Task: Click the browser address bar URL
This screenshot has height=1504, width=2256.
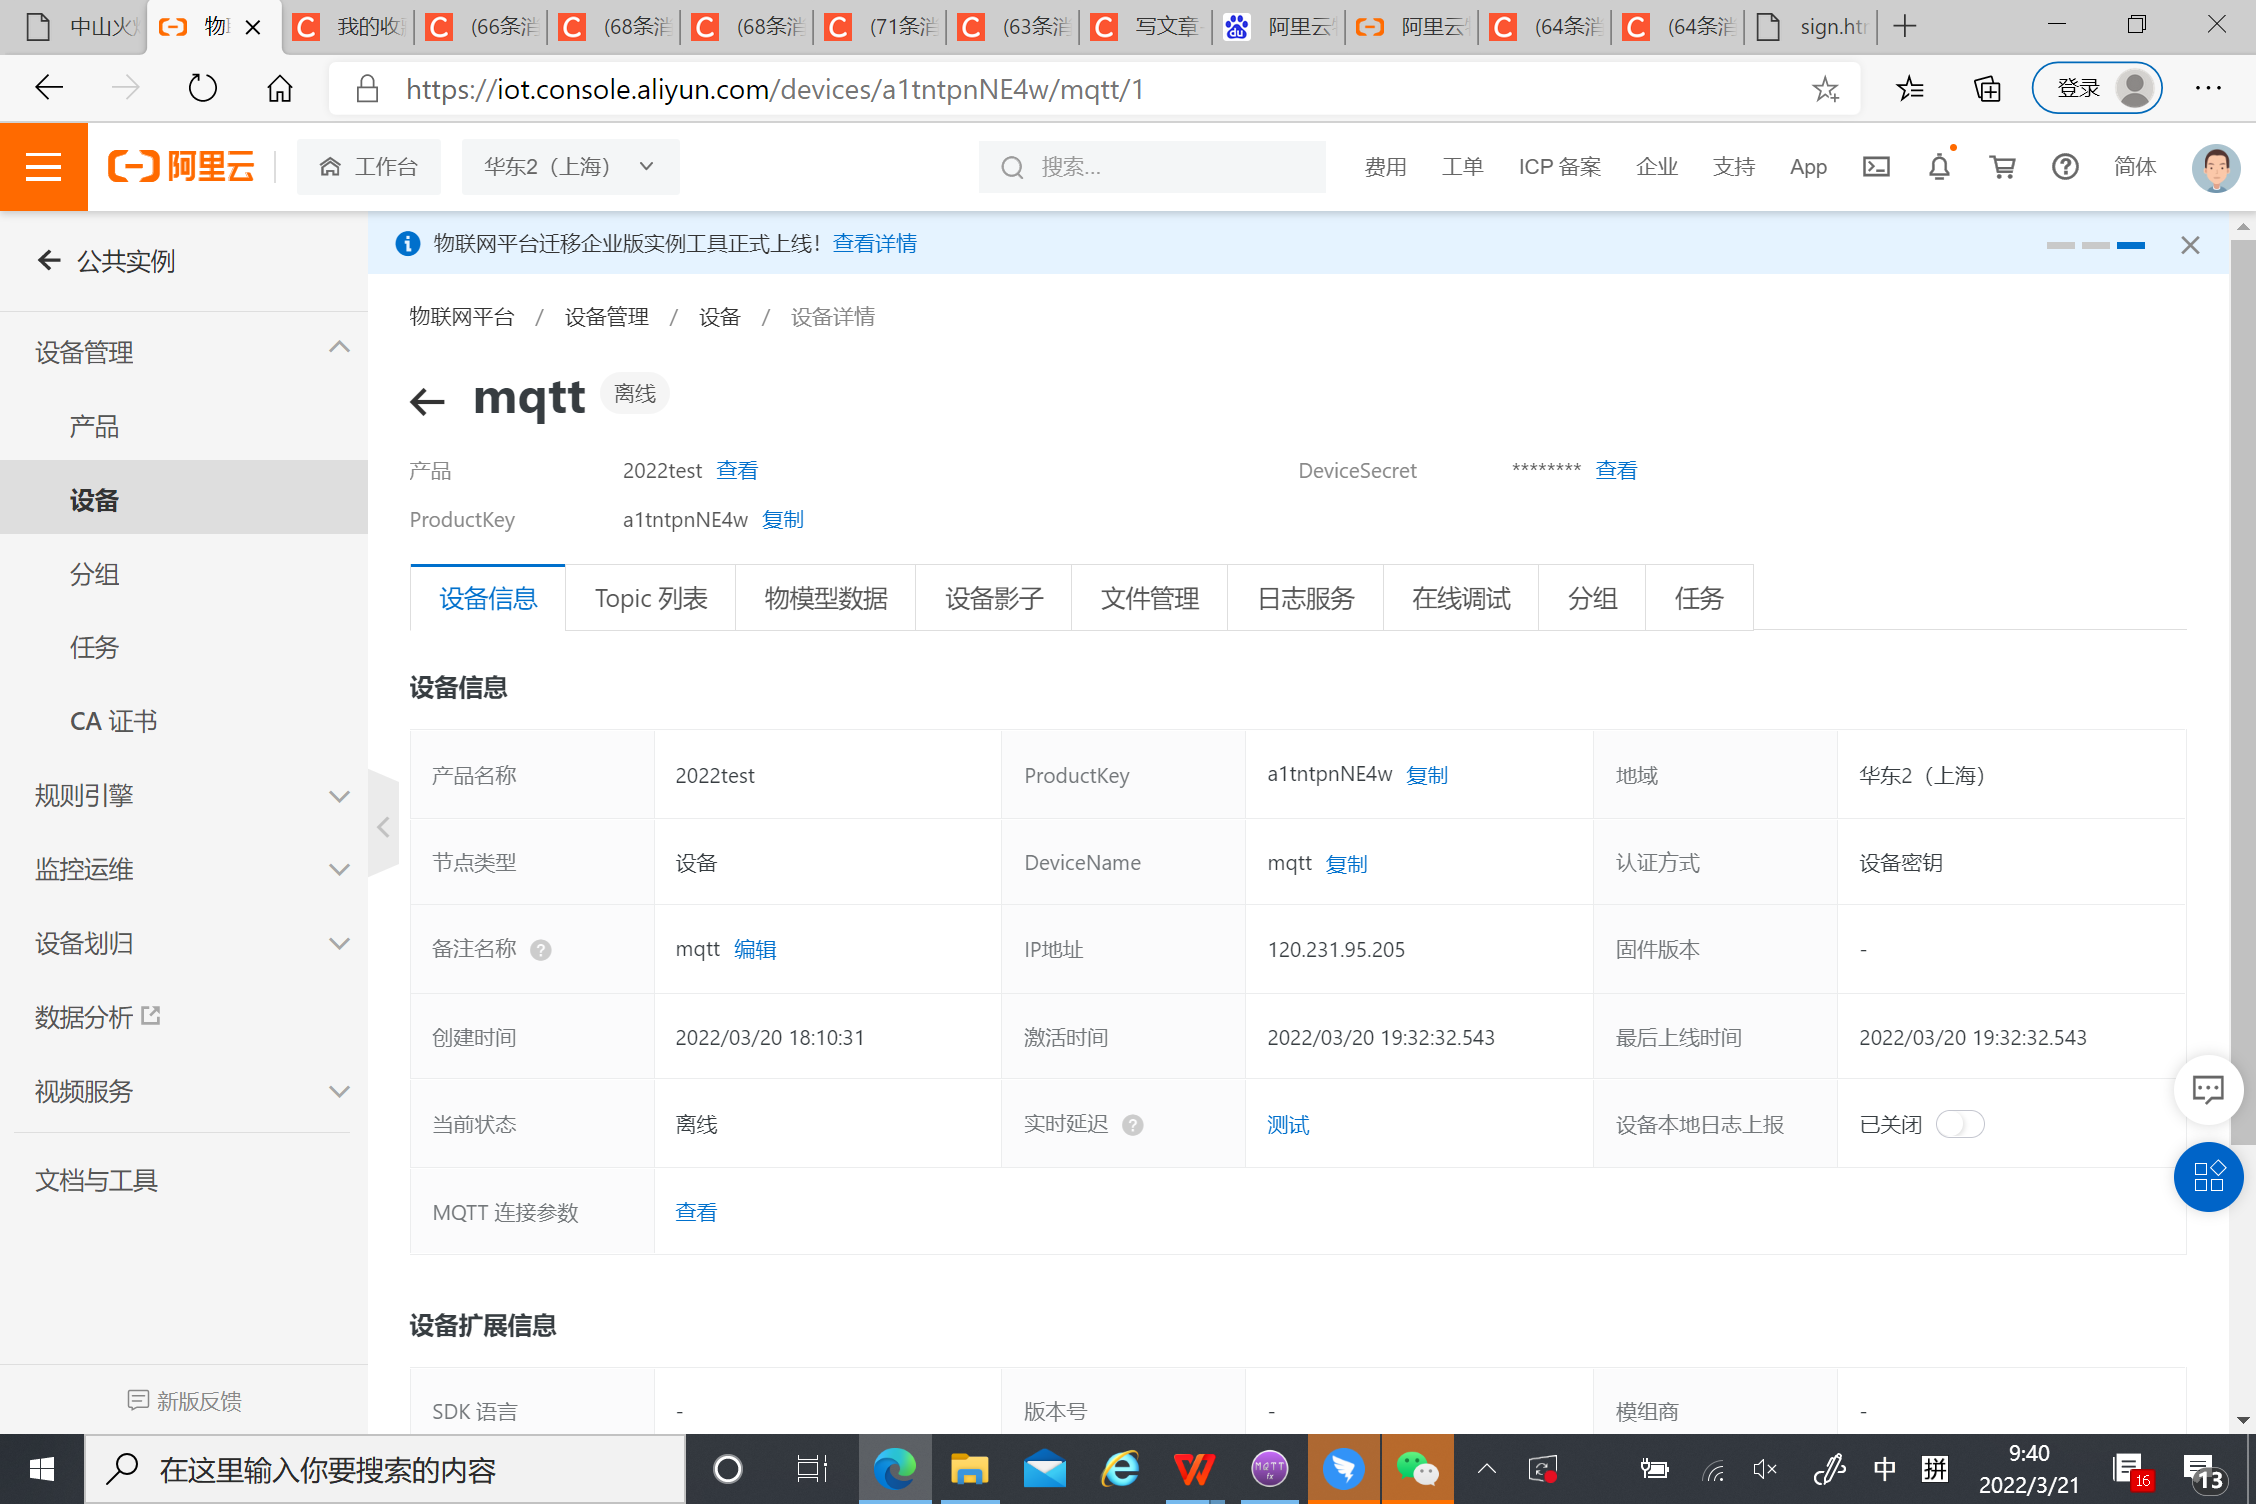Action: coord(775,89)
